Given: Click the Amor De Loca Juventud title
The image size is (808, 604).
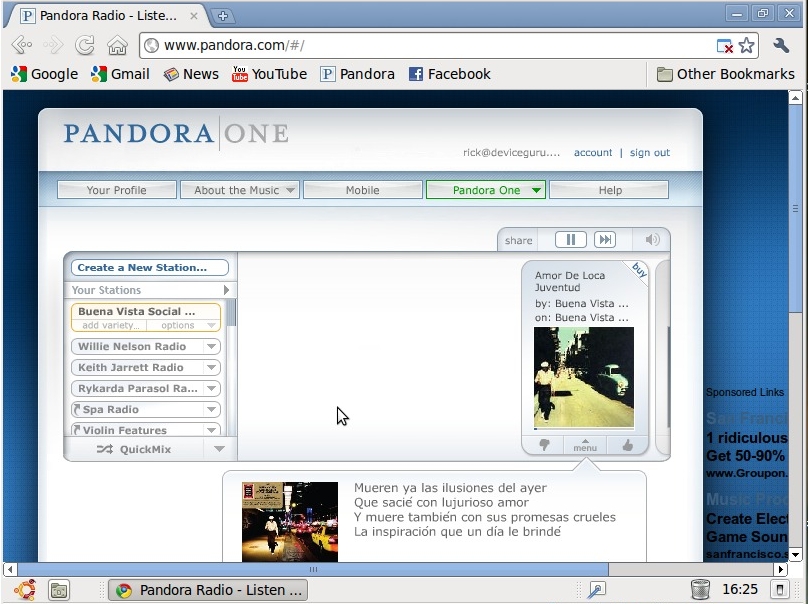Looking at the screenshot, I should pos(570,281).
